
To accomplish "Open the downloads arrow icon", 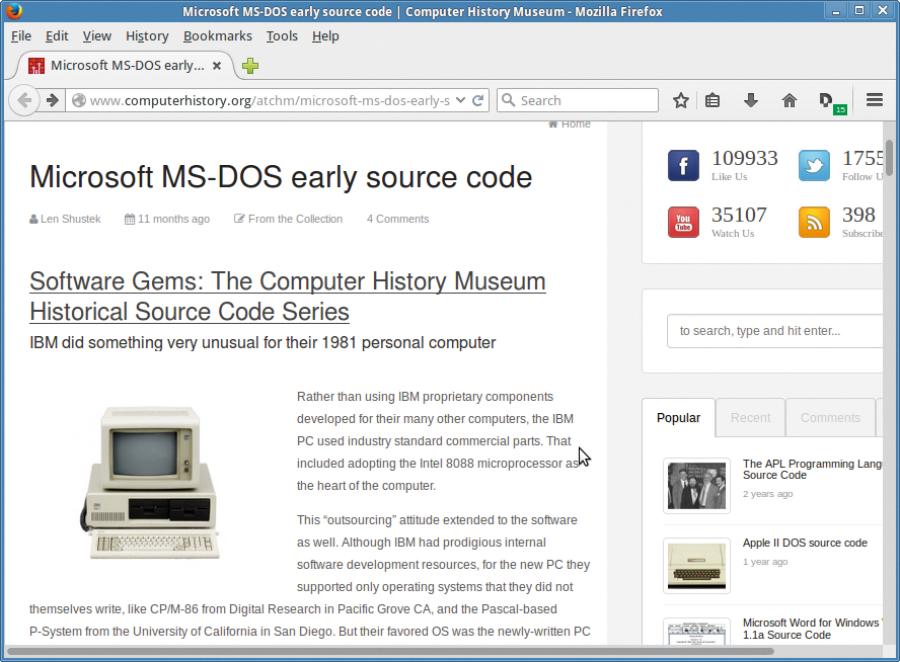I will 751,100.
